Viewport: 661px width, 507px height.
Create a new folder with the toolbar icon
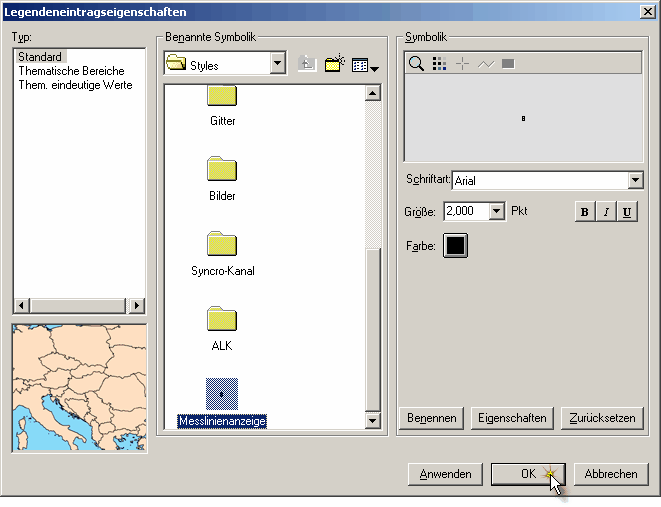pos(334,64)
